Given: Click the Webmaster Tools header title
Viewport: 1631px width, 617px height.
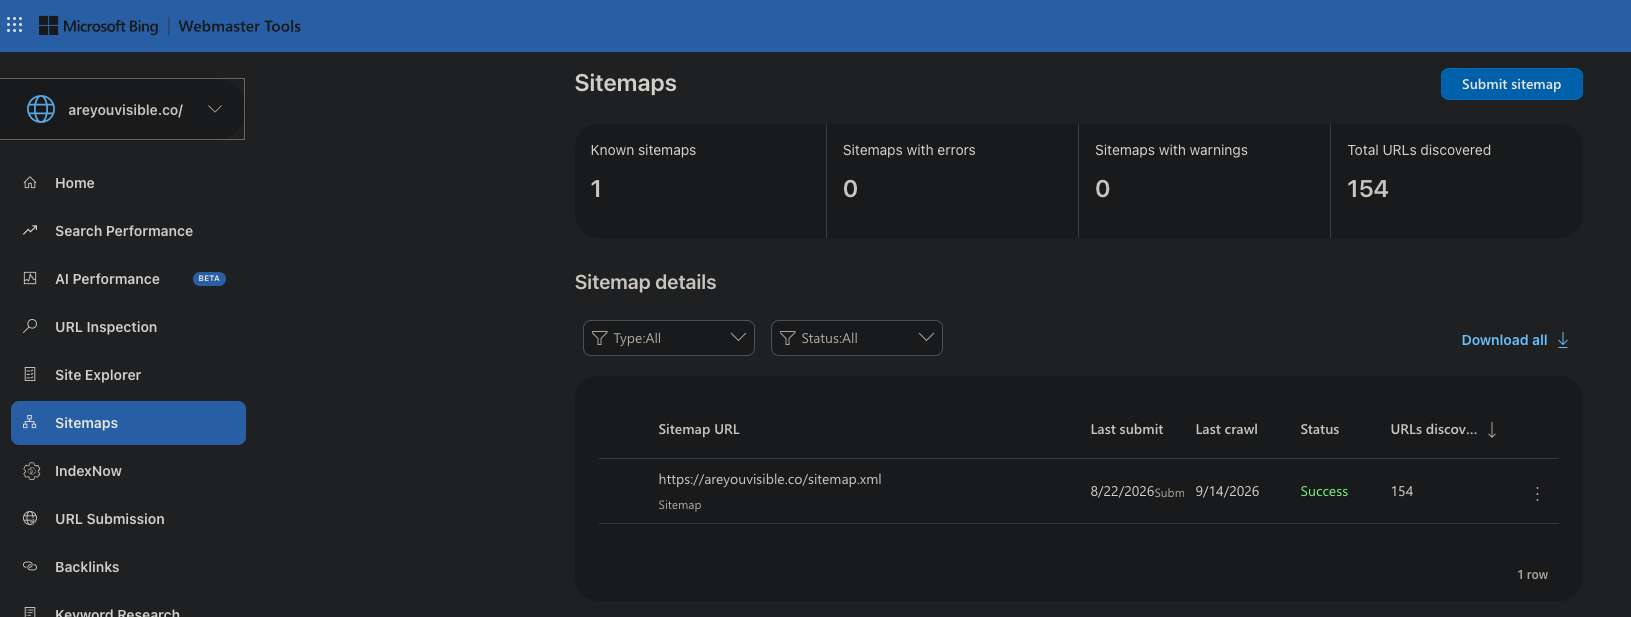Looking at the screenshot, I should [240, 26].
